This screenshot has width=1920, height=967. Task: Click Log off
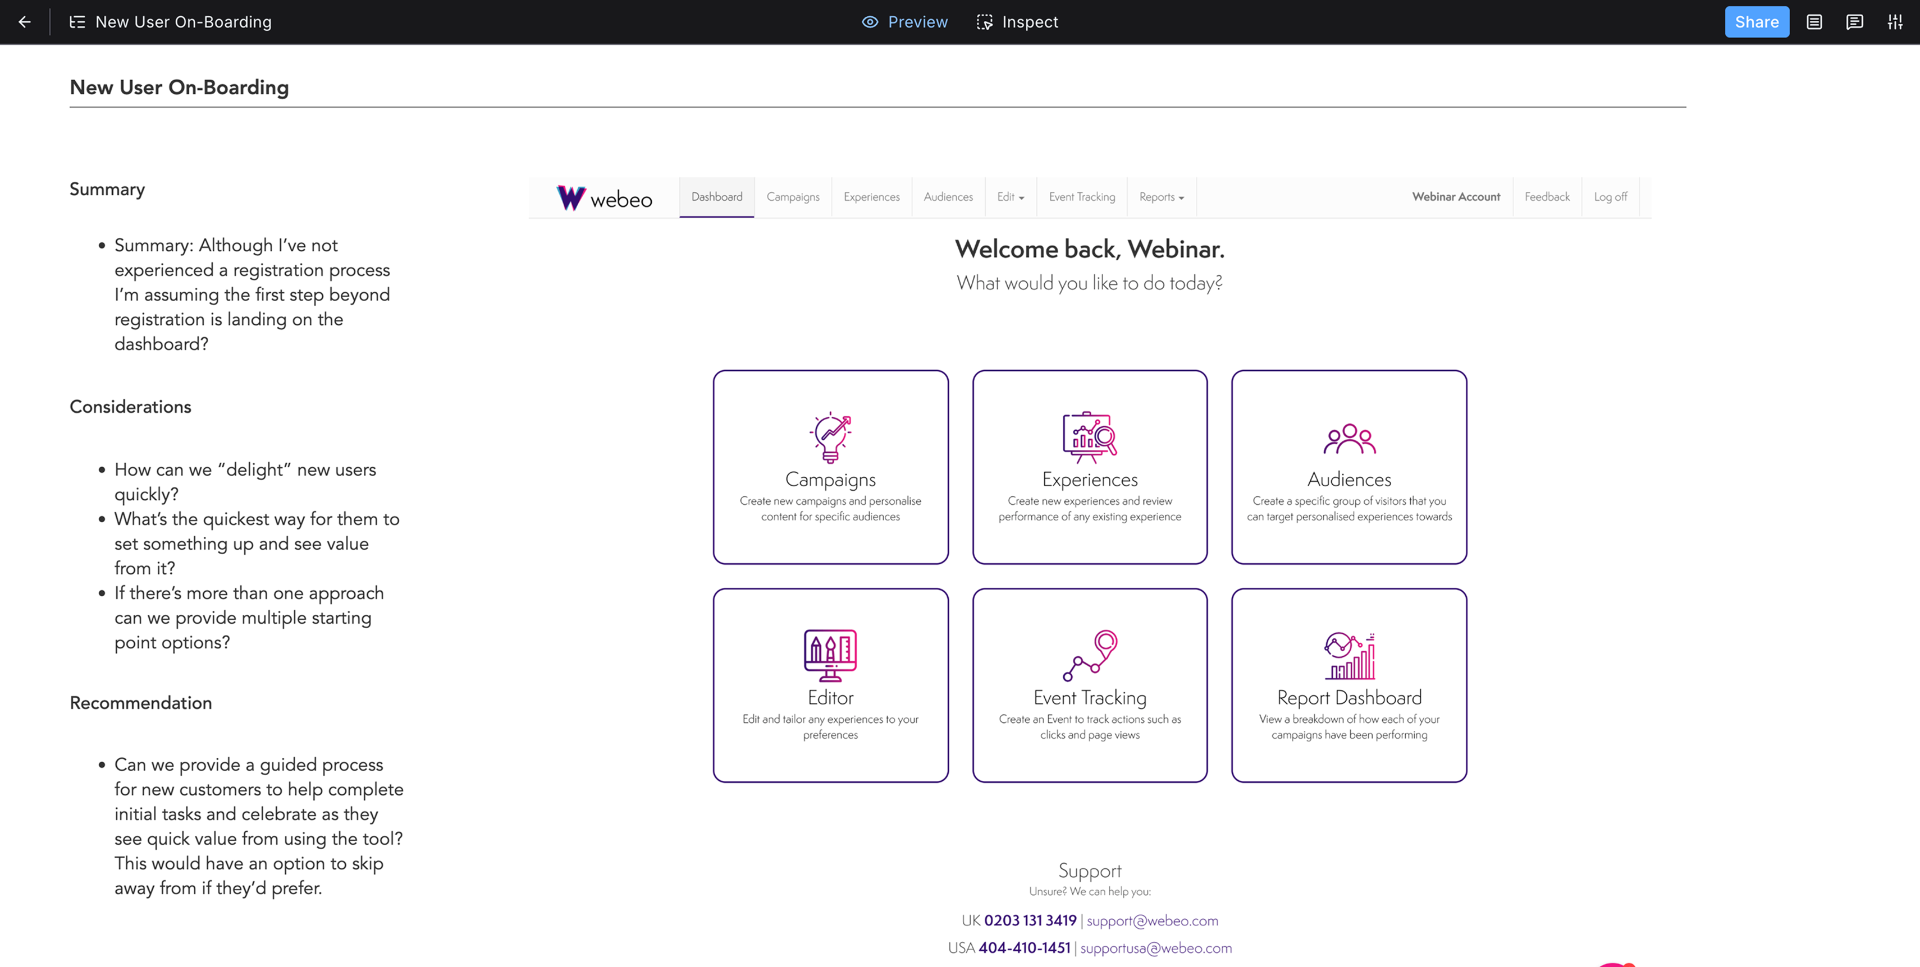1610,197
